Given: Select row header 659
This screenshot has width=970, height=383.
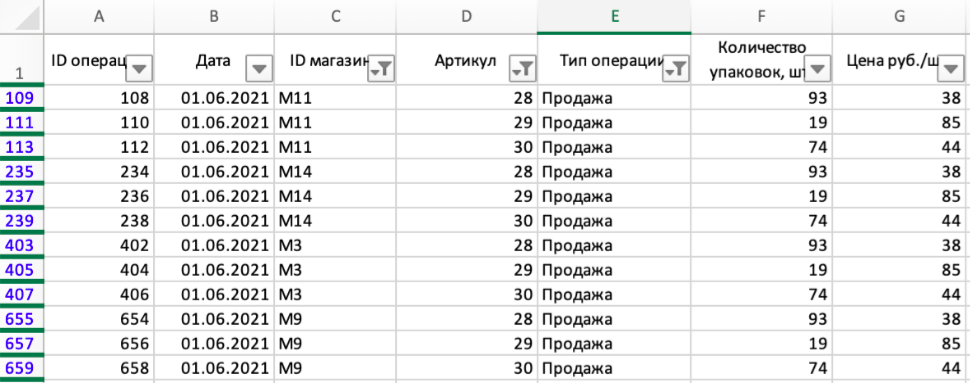Looking at the screenshot, I should [x=20, y=368].
